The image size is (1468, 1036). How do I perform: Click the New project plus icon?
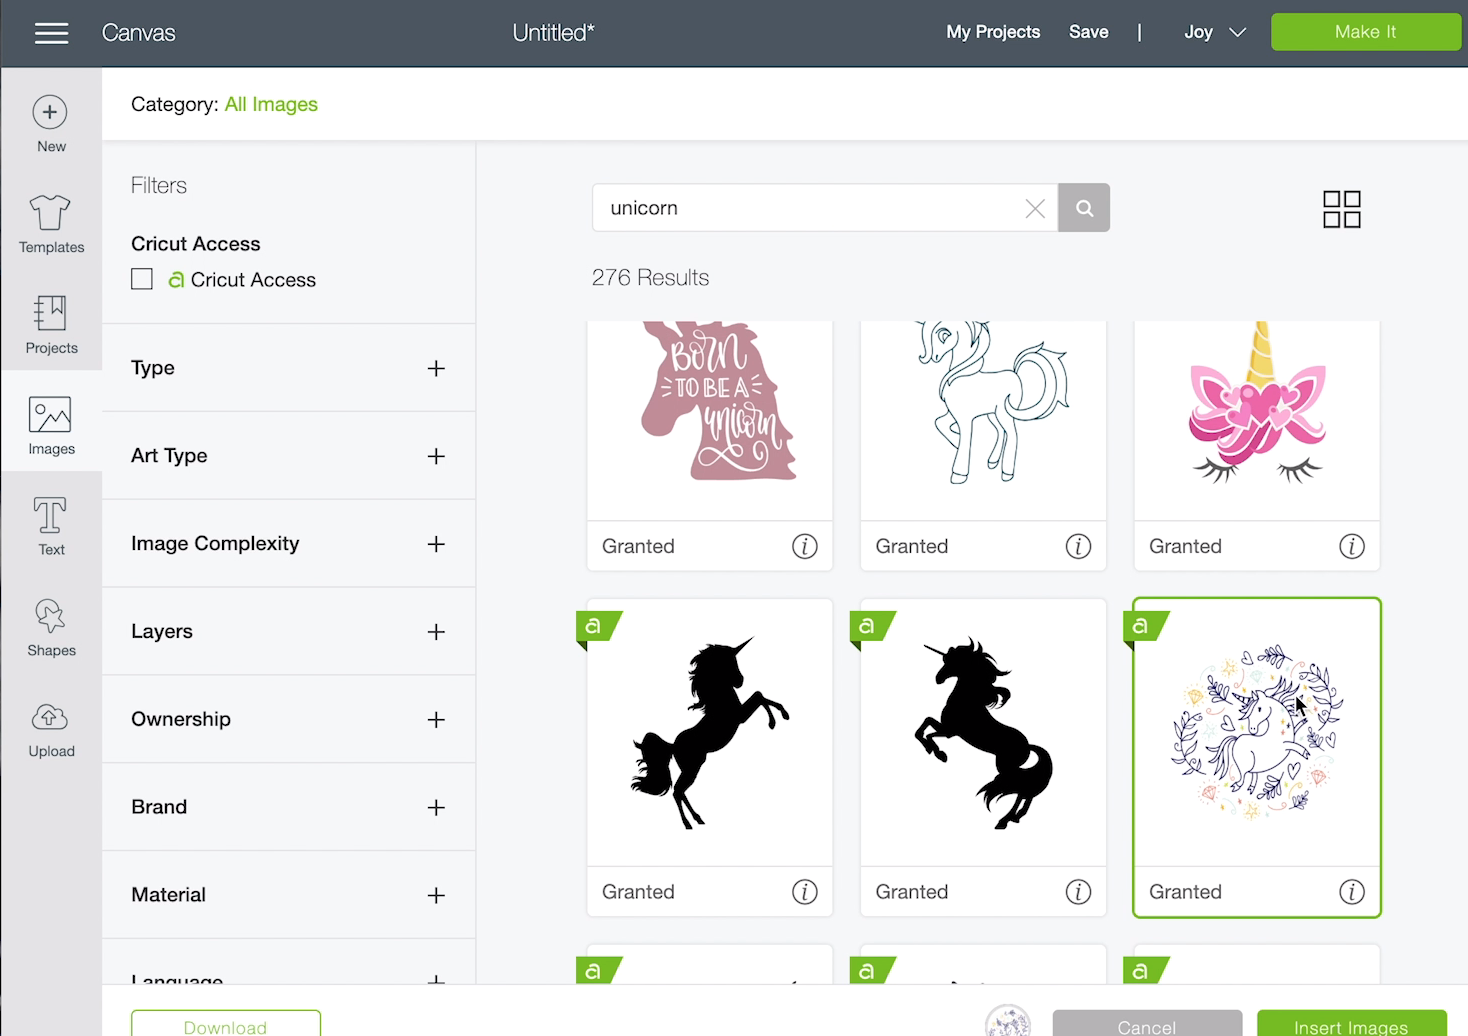(x=50, y=112)
